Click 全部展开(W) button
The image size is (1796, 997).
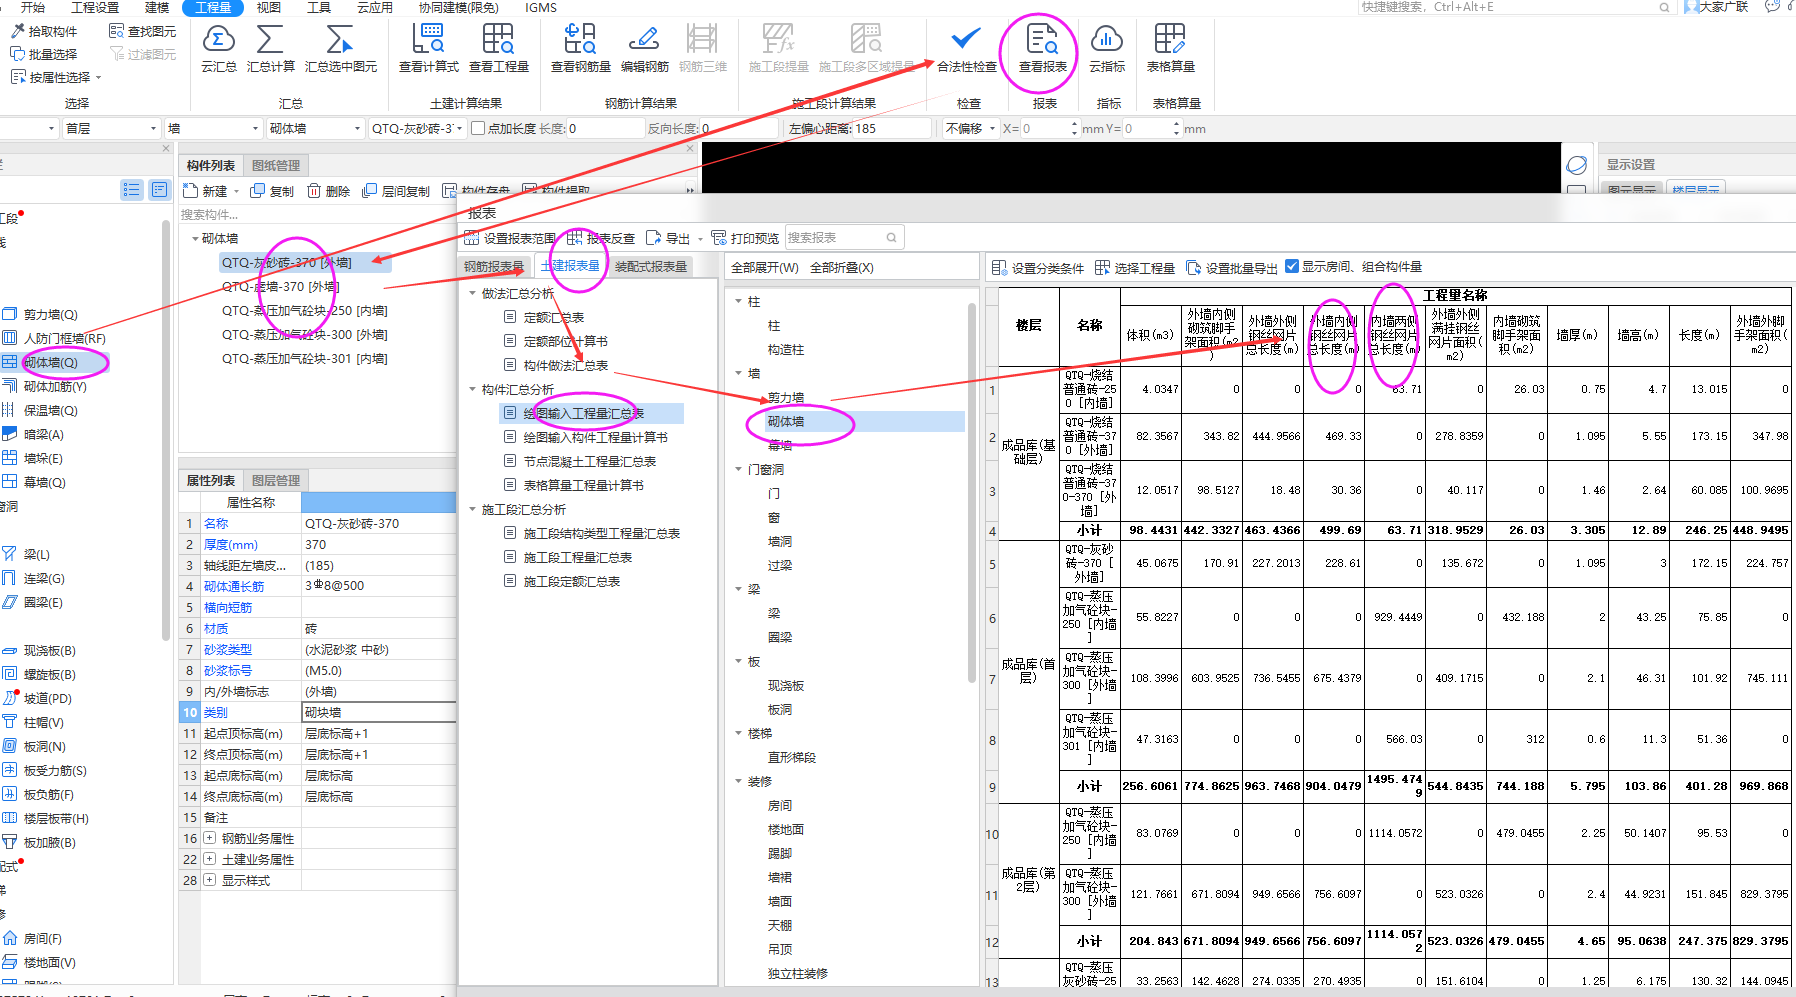pyautogui.click(x=765, y=267)
